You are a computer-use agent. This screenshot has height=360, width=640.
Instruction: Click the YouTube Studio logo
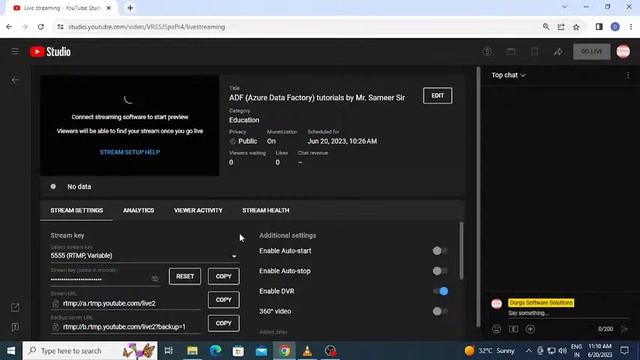[x=50, y=51]
